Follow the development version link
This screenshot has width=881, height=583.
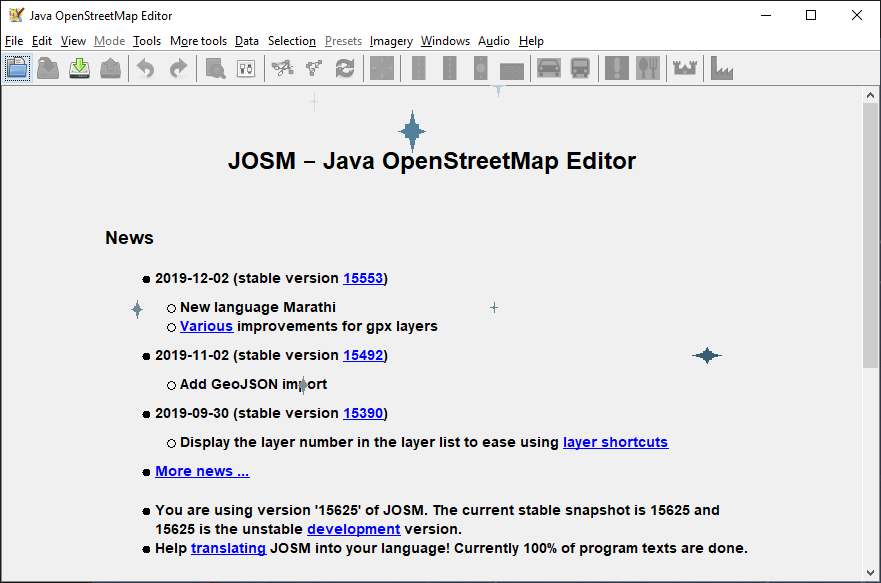[x=353, y=529]
